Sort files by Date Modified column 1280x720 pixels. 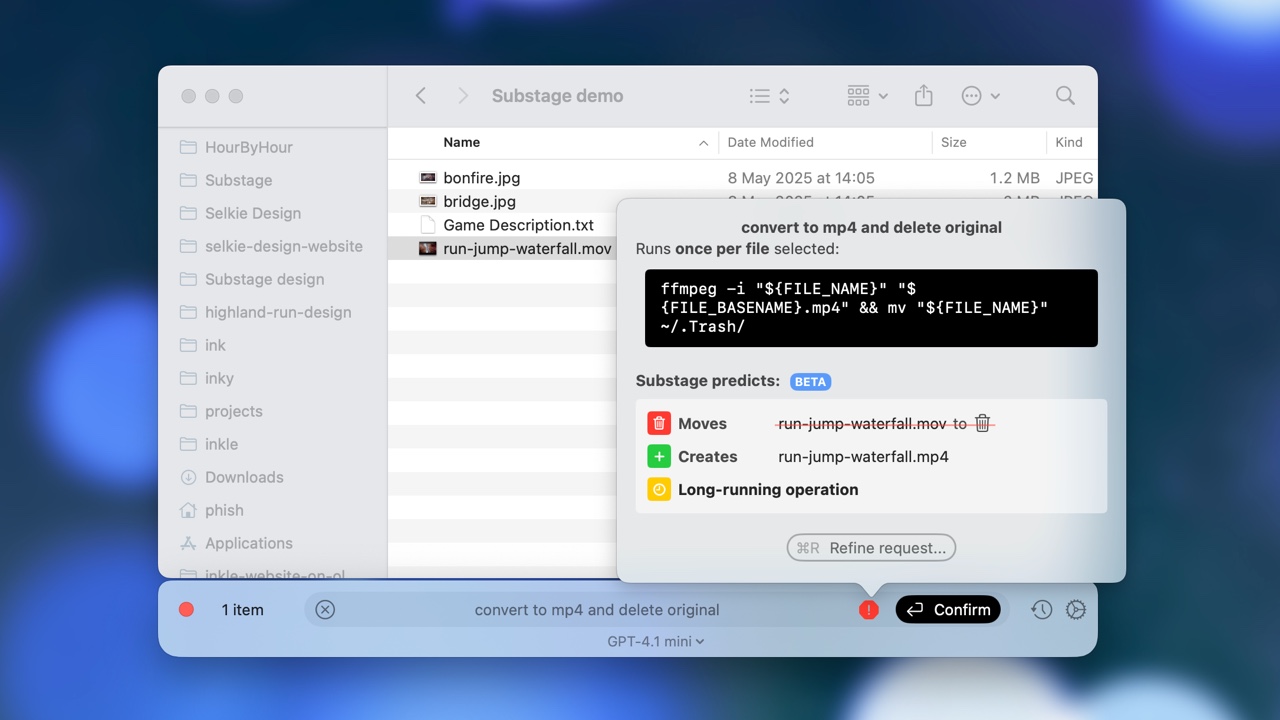(770, 143)
